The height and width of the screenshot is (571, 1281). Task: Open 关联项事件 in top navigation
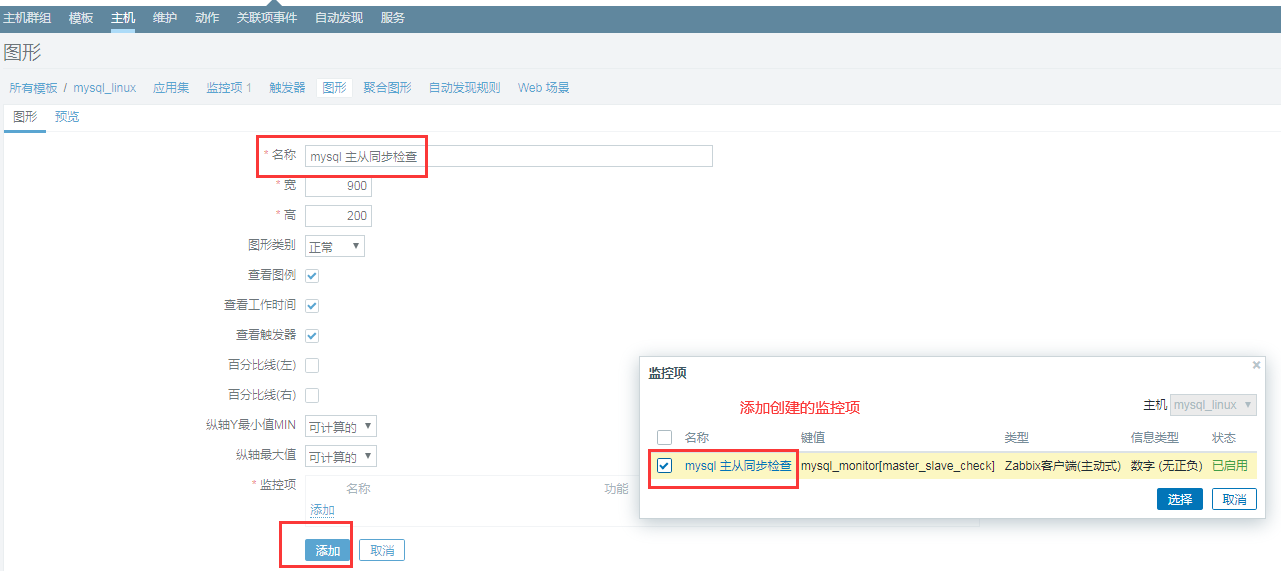tap(267, 18)
